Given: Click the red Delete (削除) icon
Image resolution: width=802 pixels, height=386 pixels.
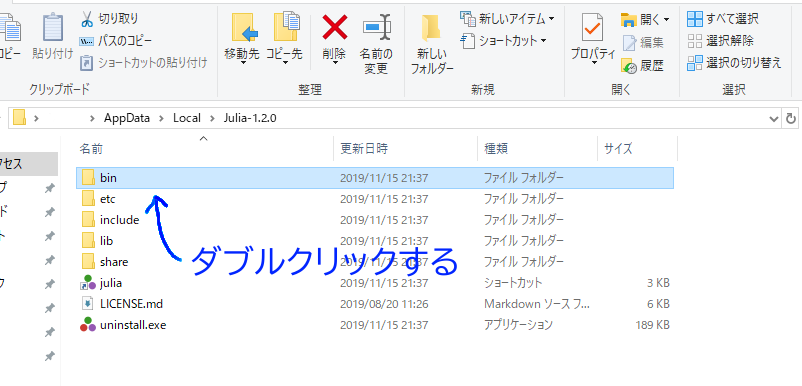Looking at the screenshot, I should 335,27.
